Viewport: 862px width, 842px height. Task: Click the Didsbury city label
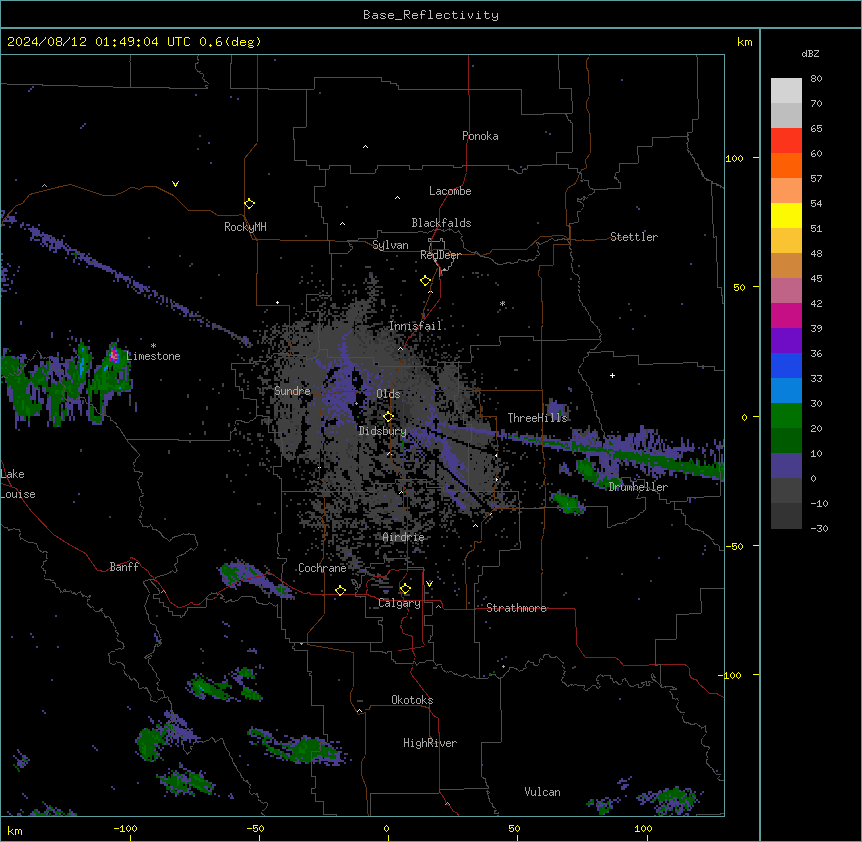[x=383, y=431]
